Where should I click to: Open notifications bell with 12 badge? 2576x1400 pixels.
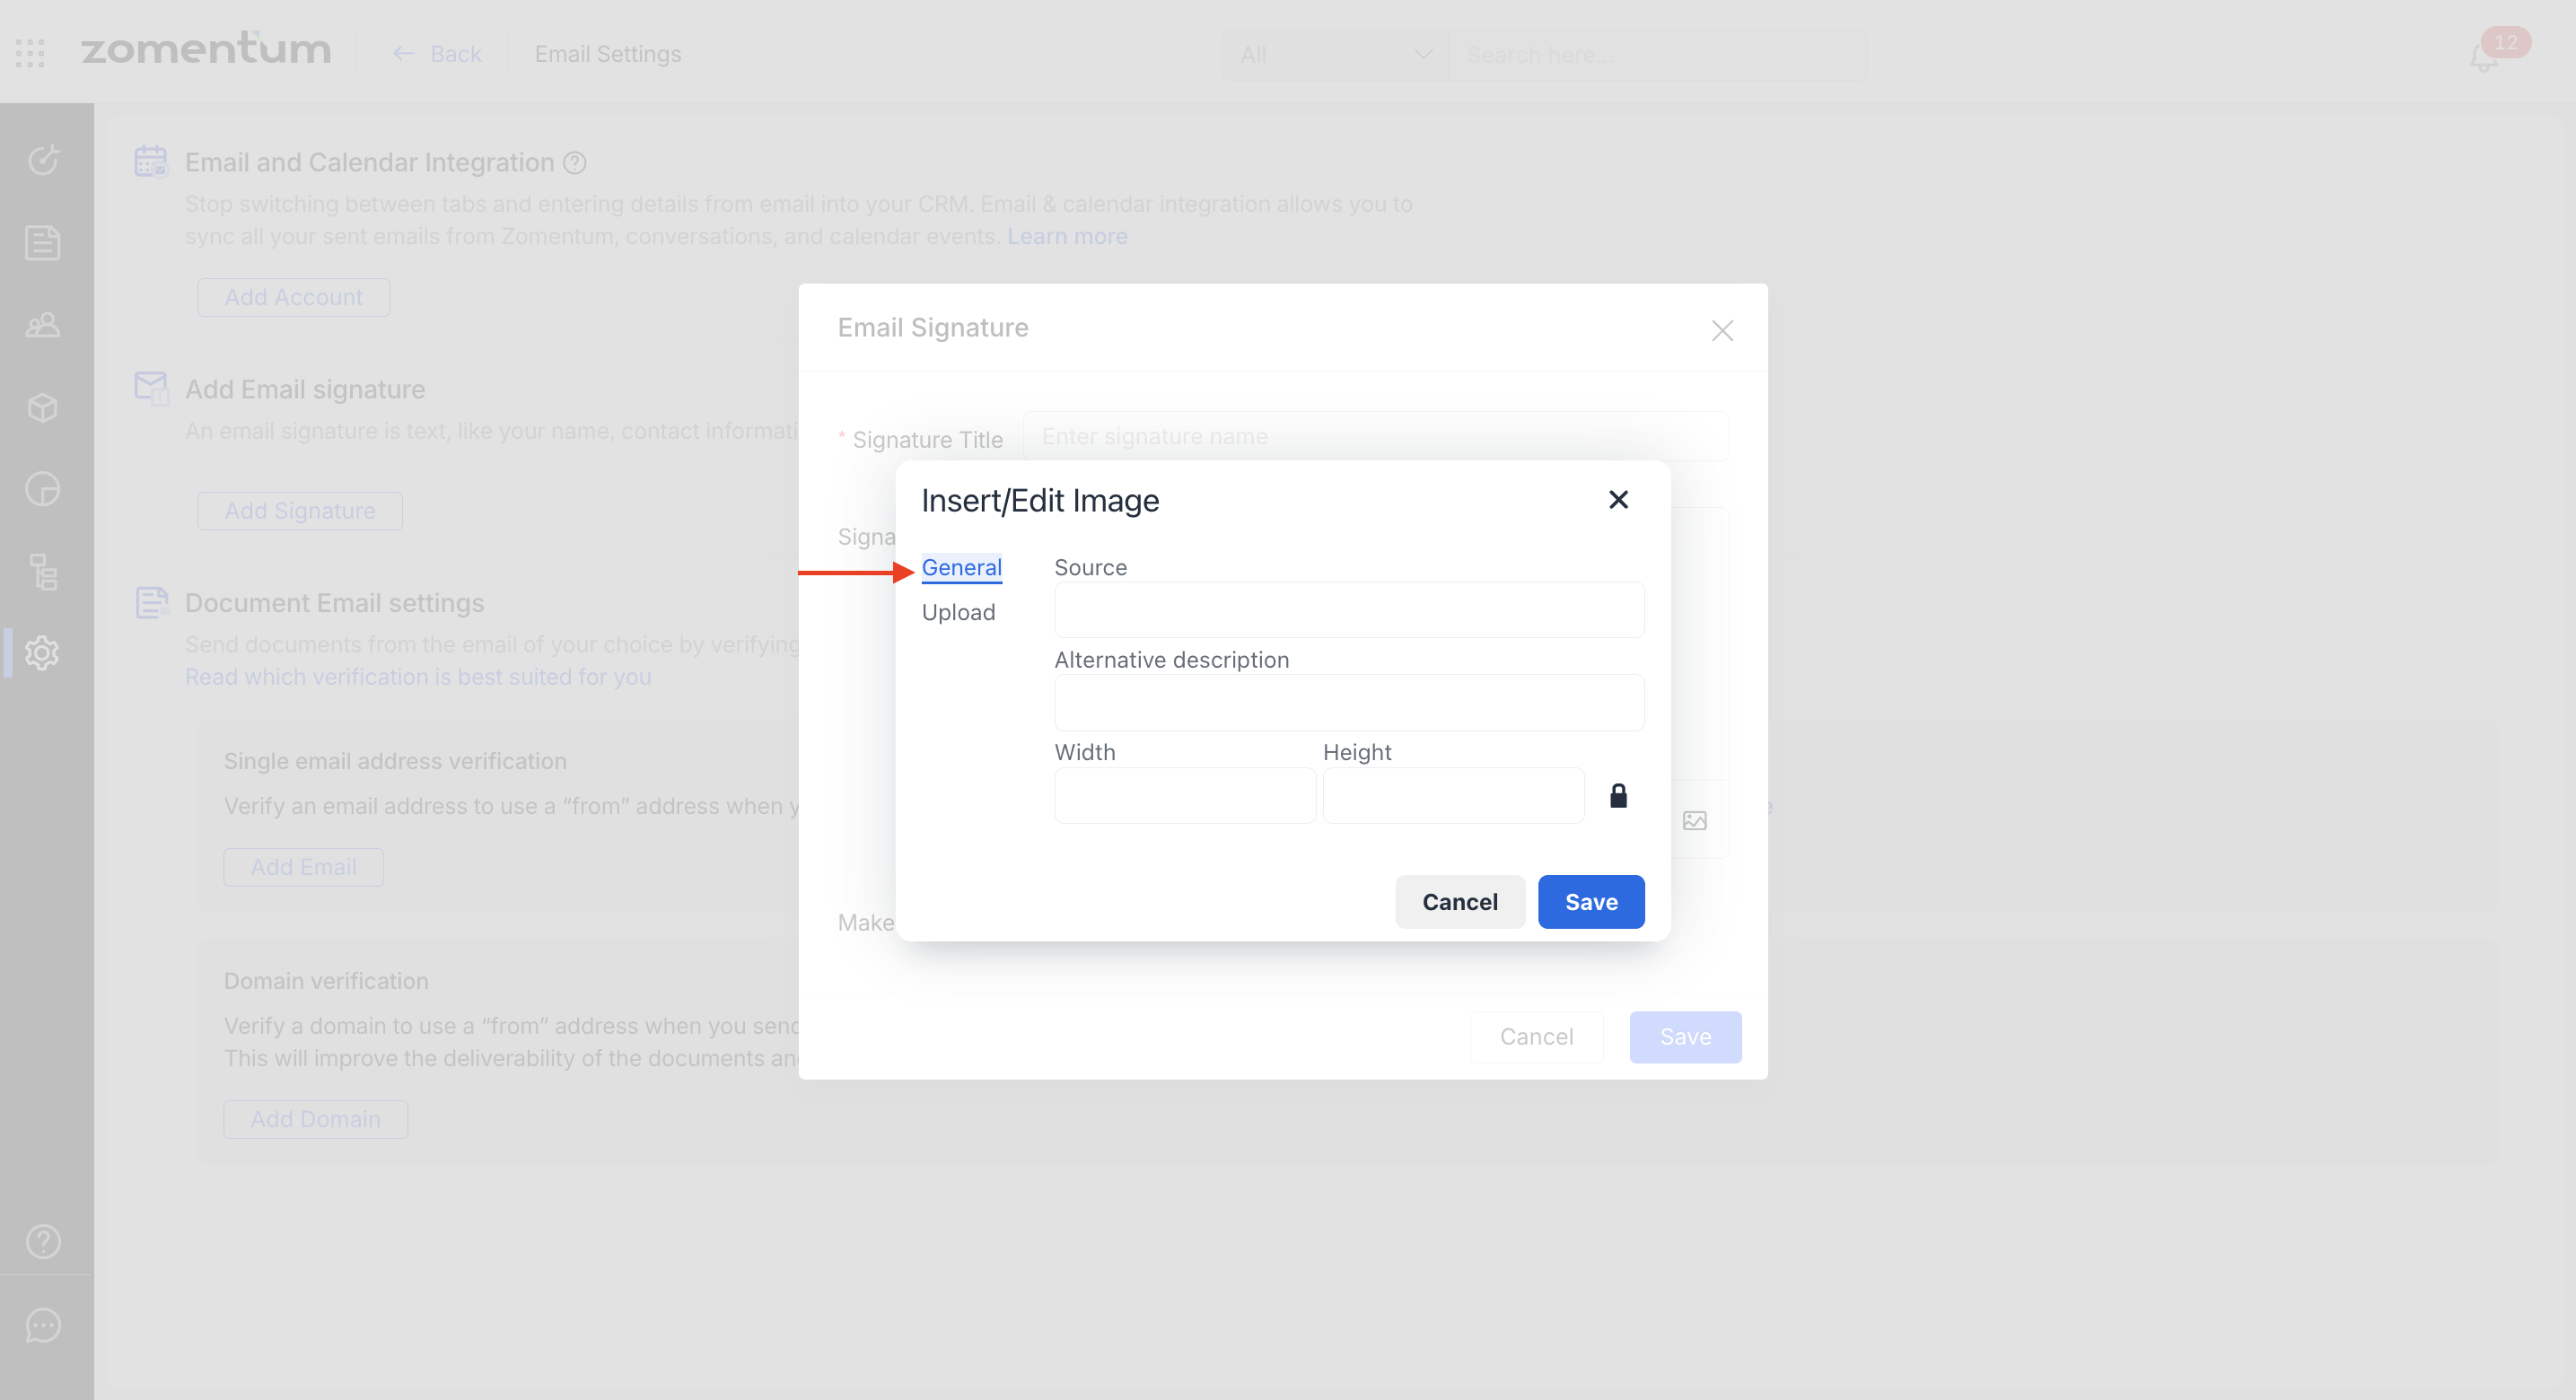tap(2484, 57)
